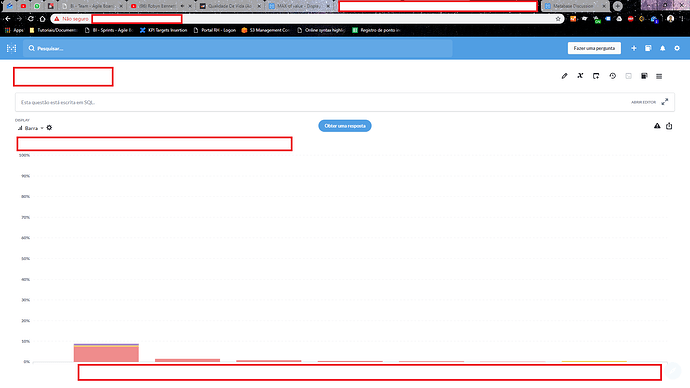Click the Fazer uma pergunta button

594,48
